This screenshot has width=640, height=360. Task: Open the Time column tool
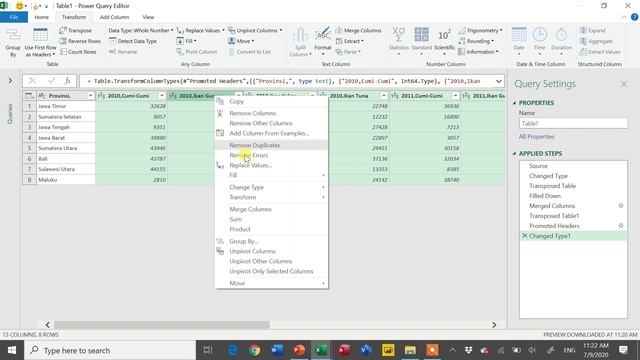pyautogui.click(x=540, y=42)
